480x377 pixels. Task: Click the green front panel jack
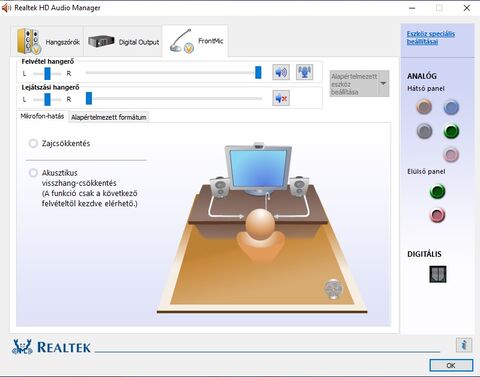[x=437, y=191]
